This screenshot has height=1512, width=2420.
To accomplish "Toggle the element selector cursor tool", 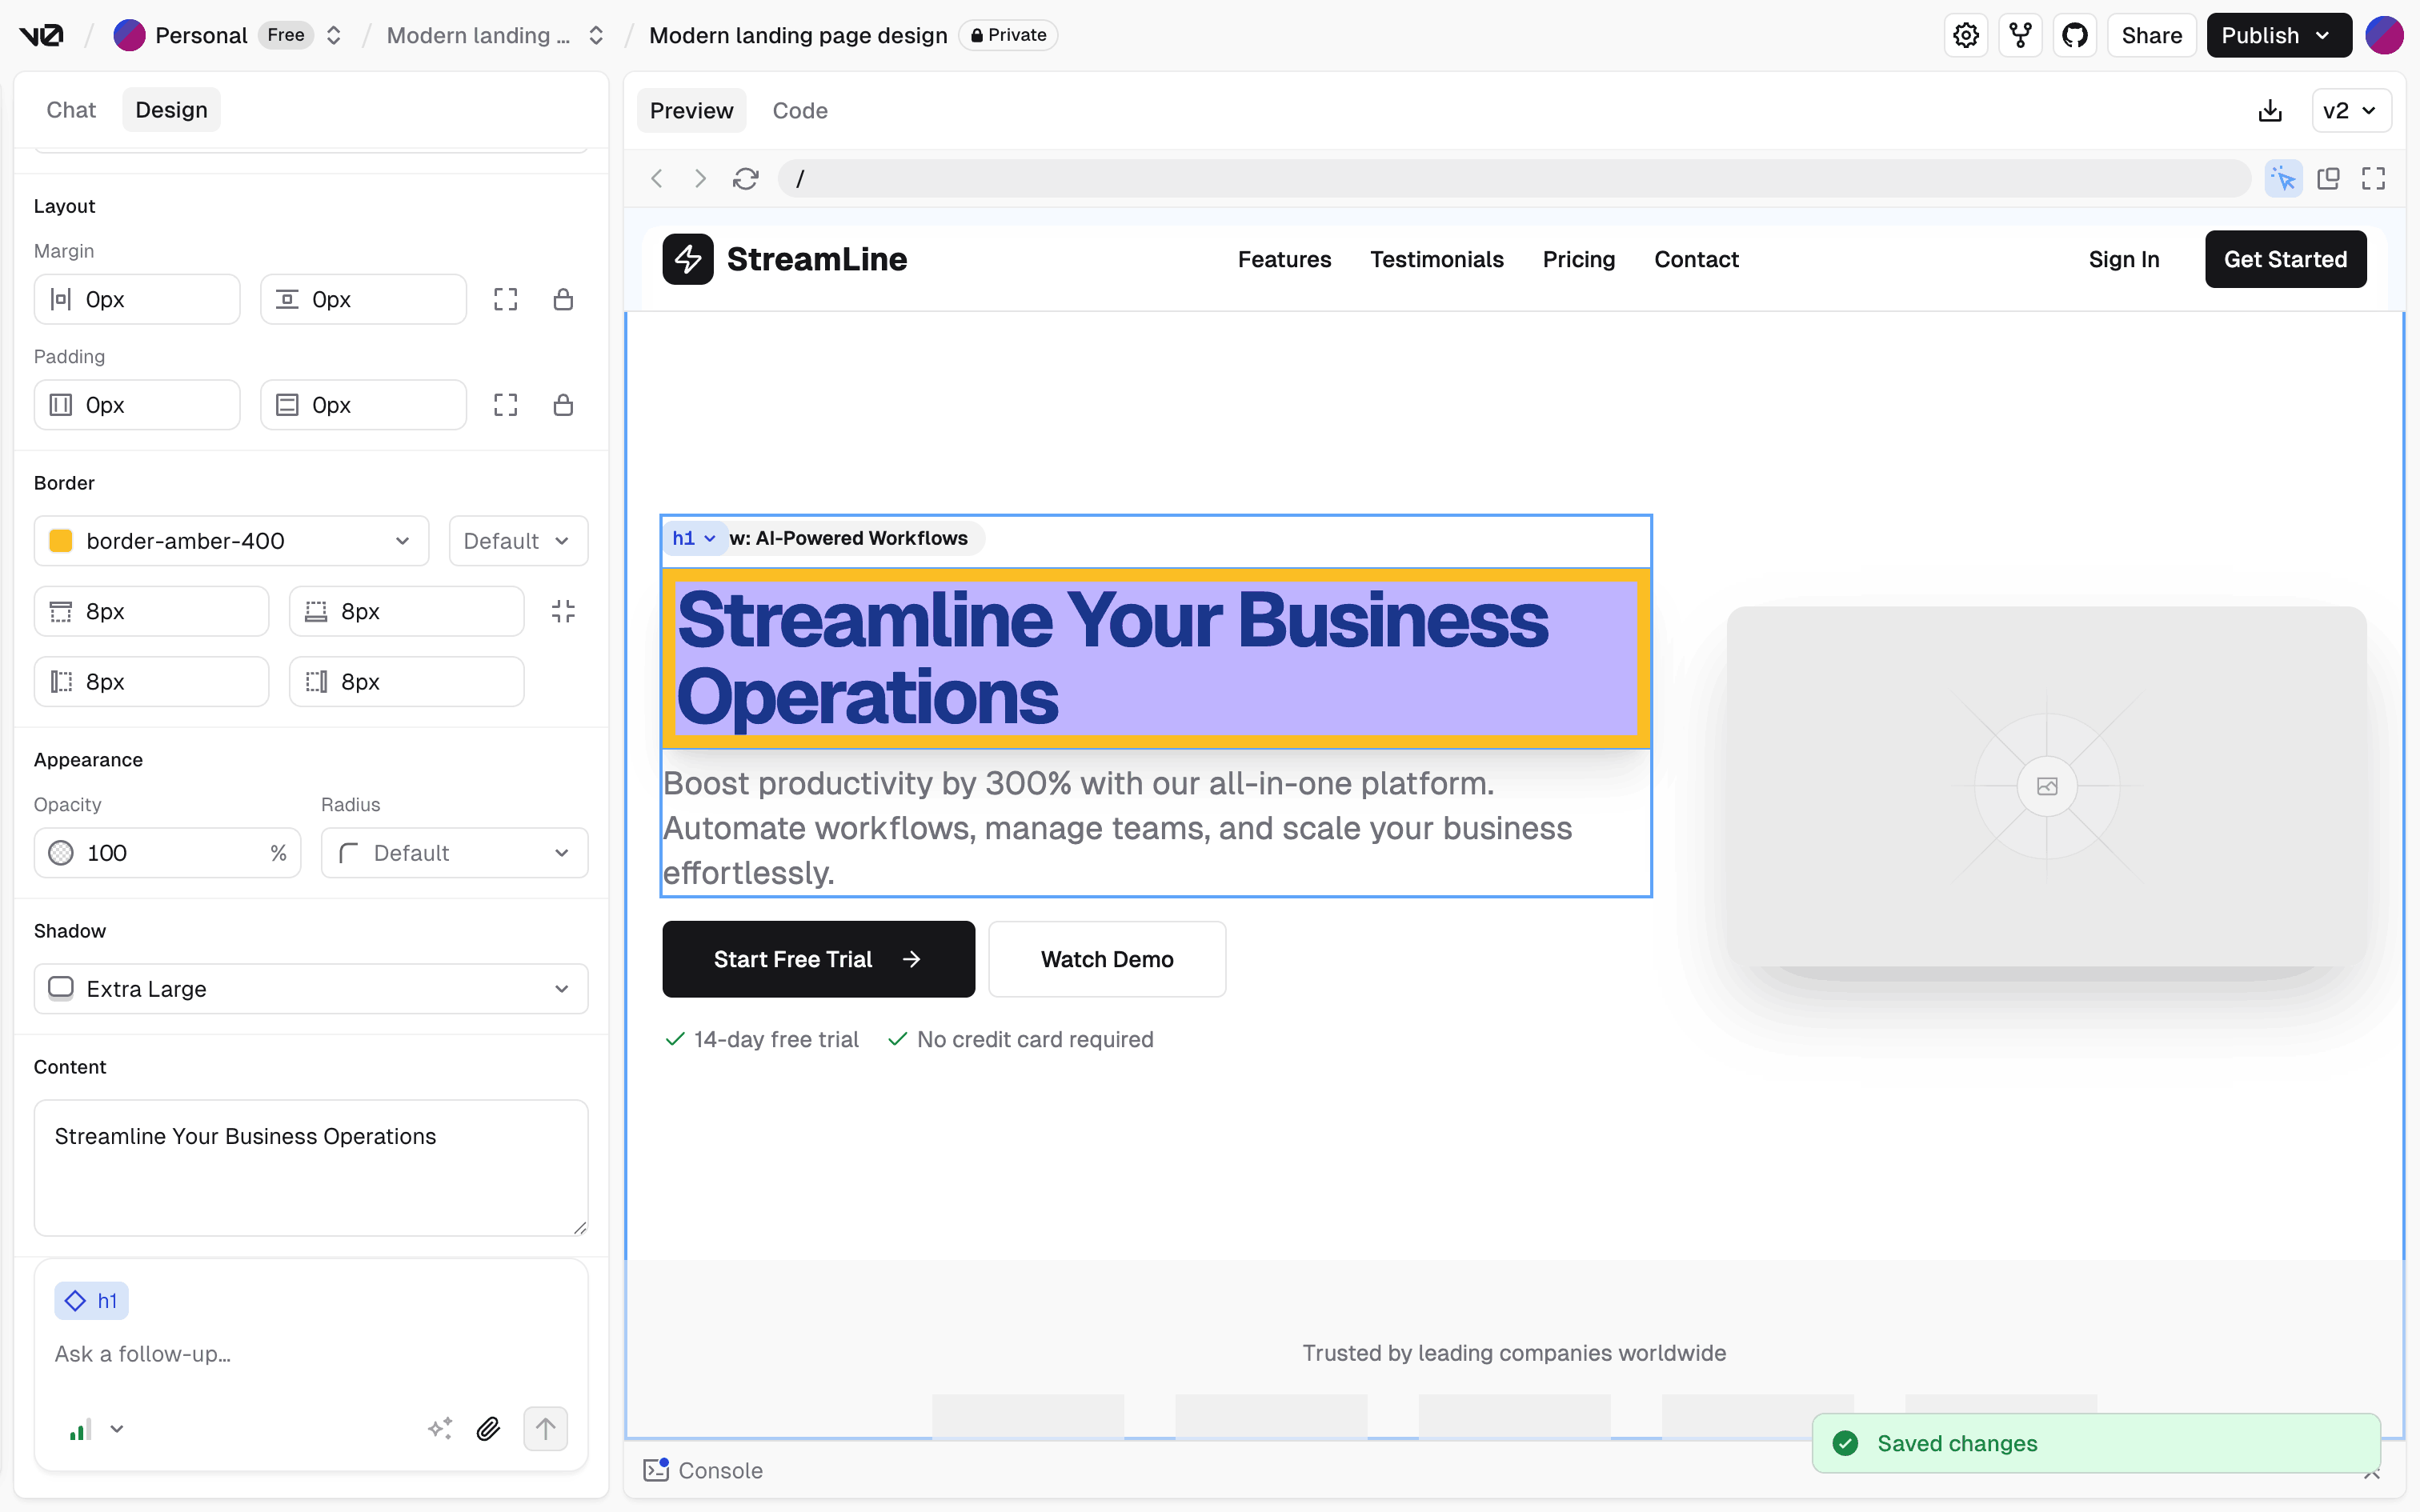I will 2283,179.
